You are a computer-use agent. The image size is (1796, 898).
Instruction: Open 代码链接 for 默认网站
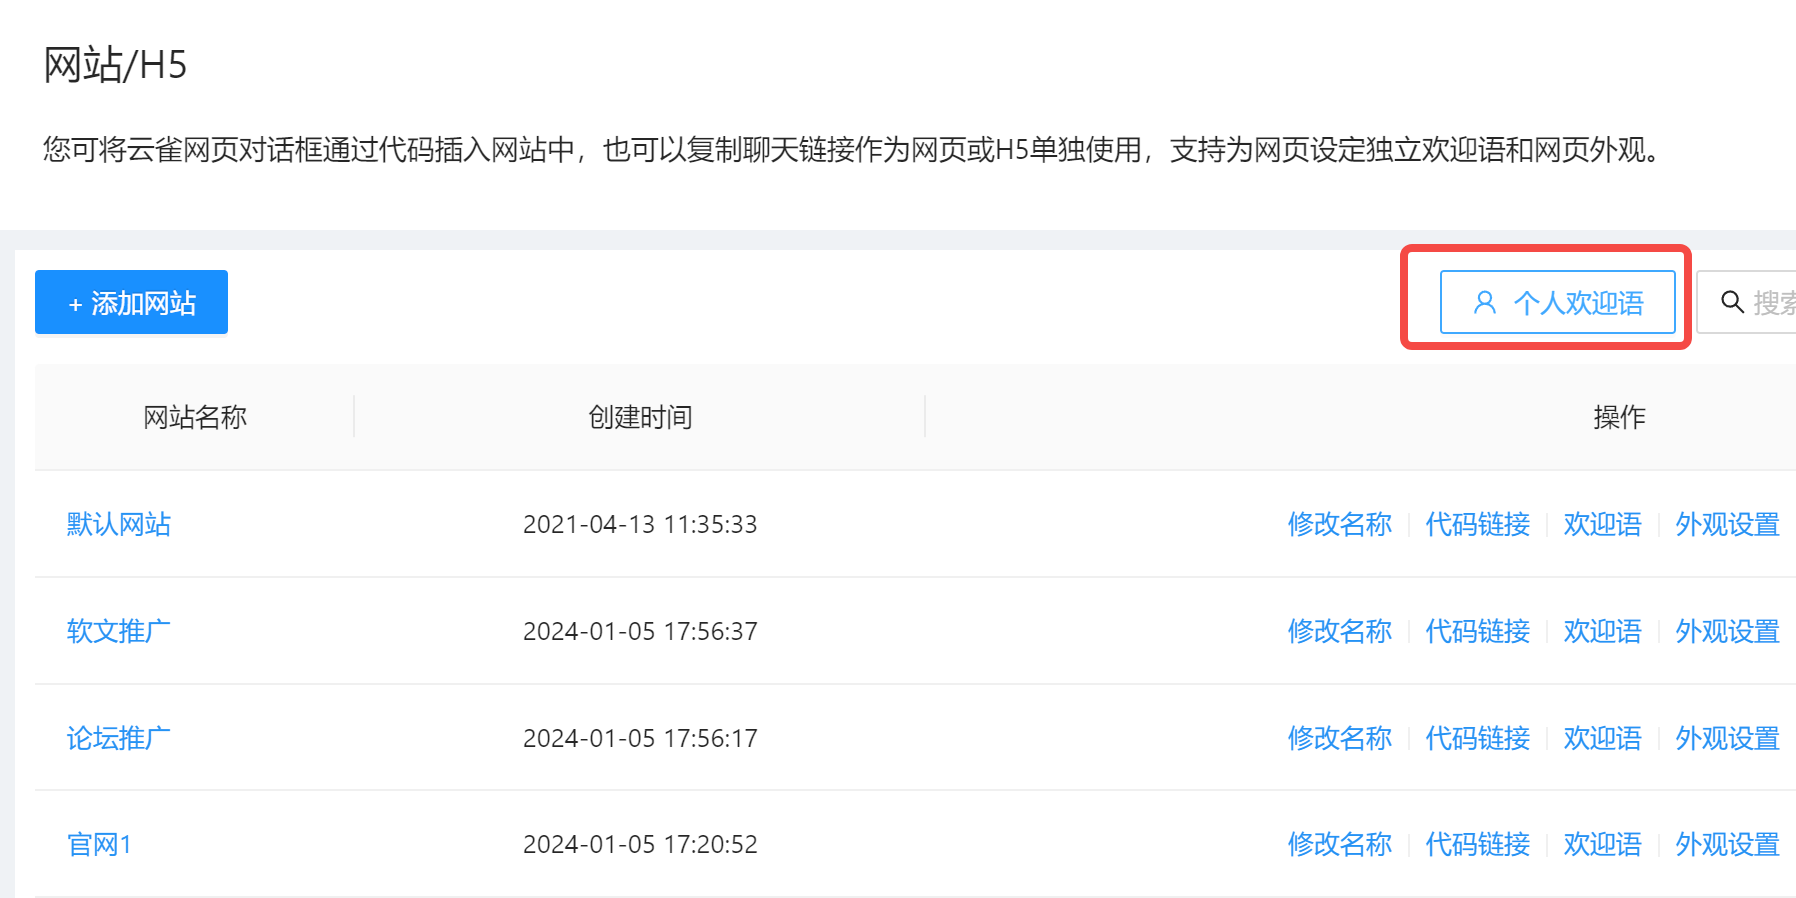1477,524
